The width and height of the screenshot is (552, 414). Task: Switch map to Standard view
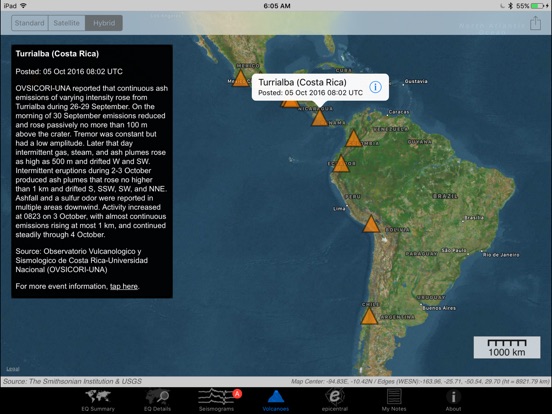pos(30,23)
